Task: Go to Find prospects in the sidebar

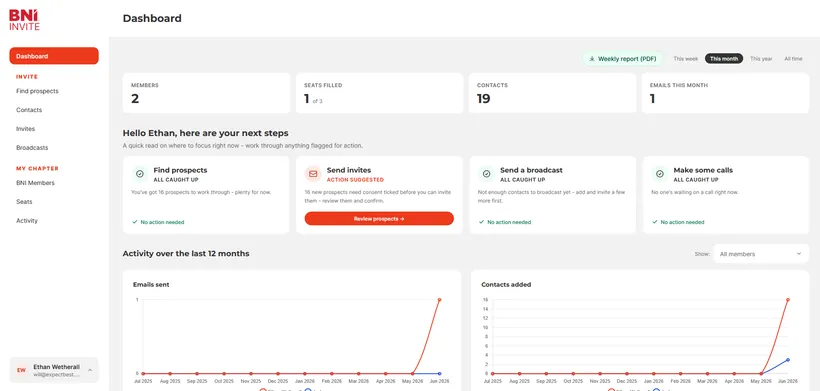Action: 37,91
